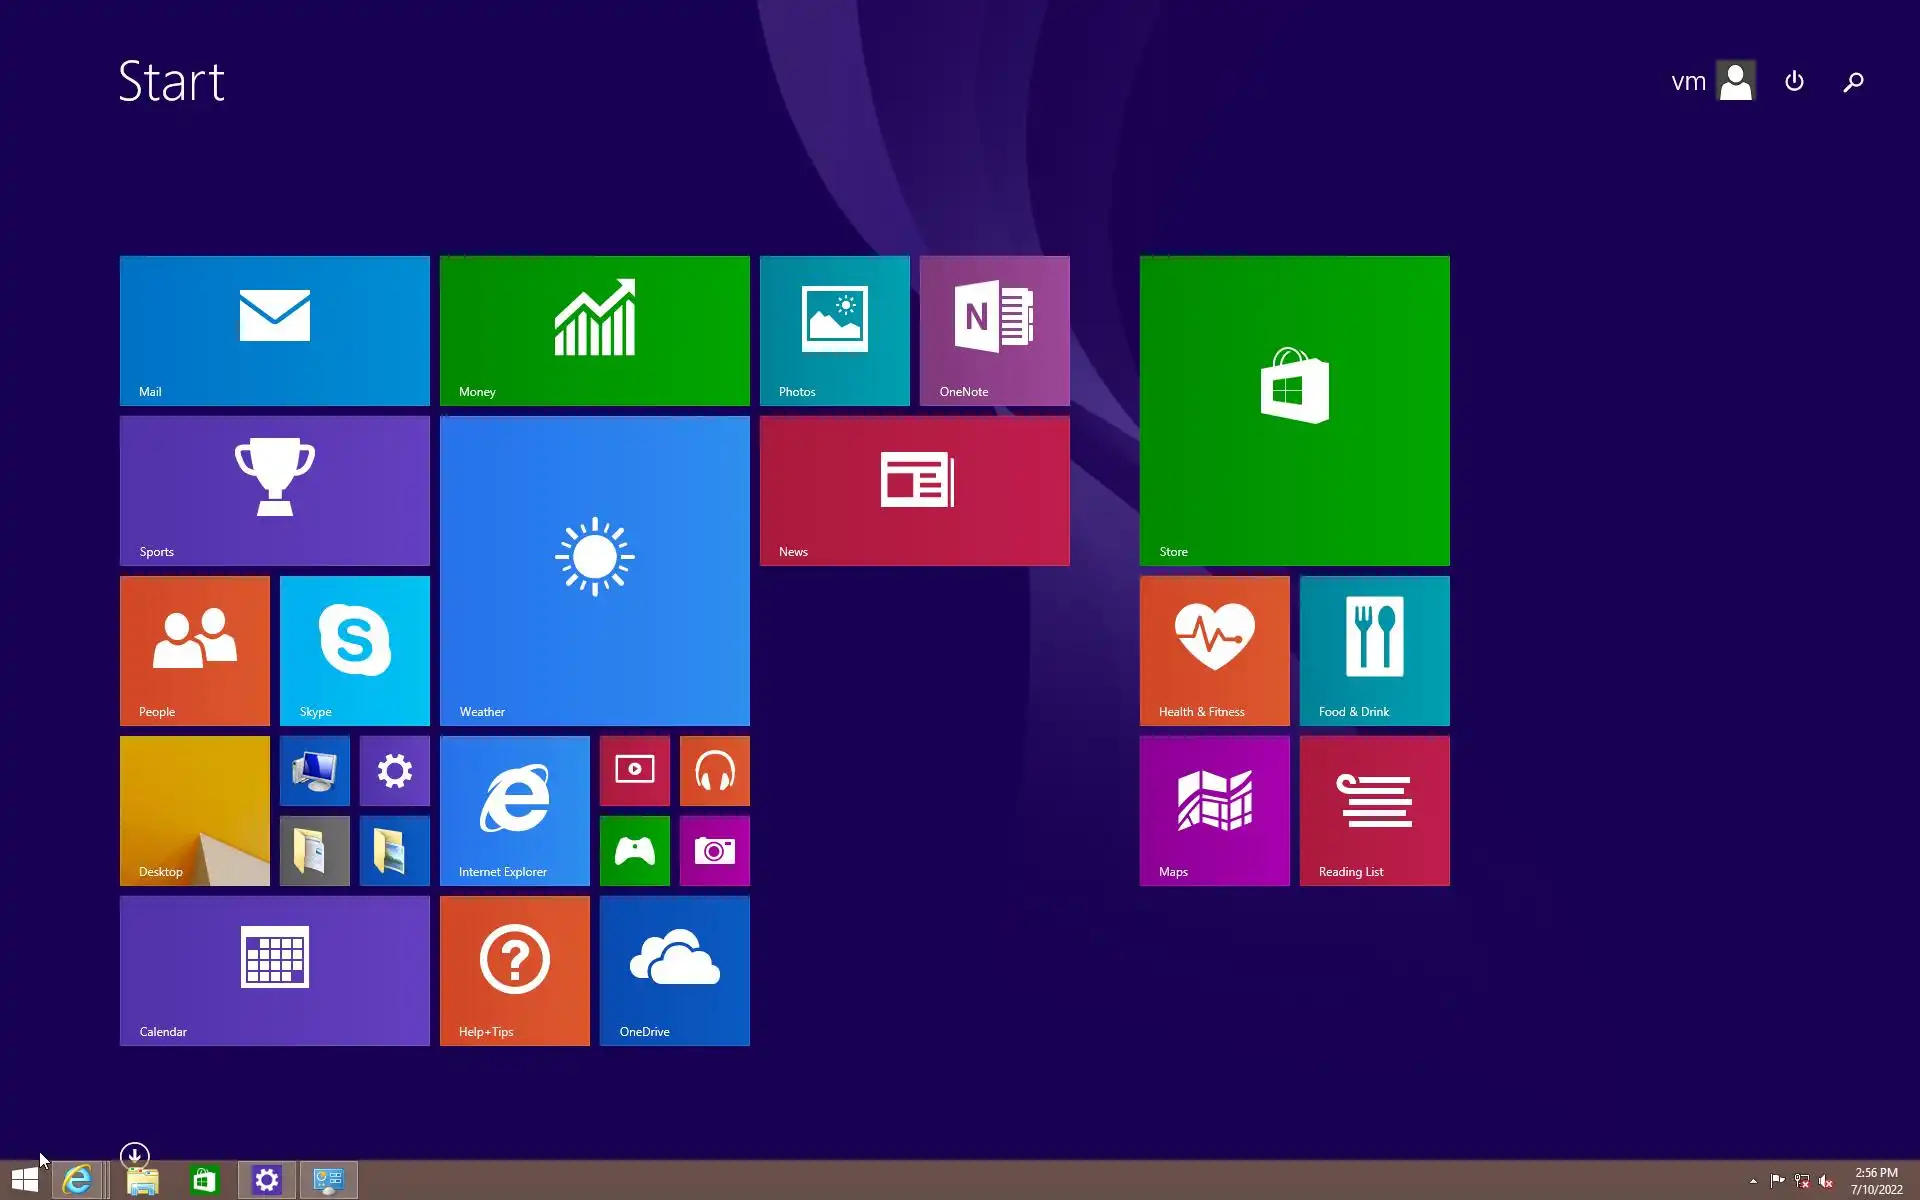Open the Video tile
1920x1200 pixels.
[634, 771]
